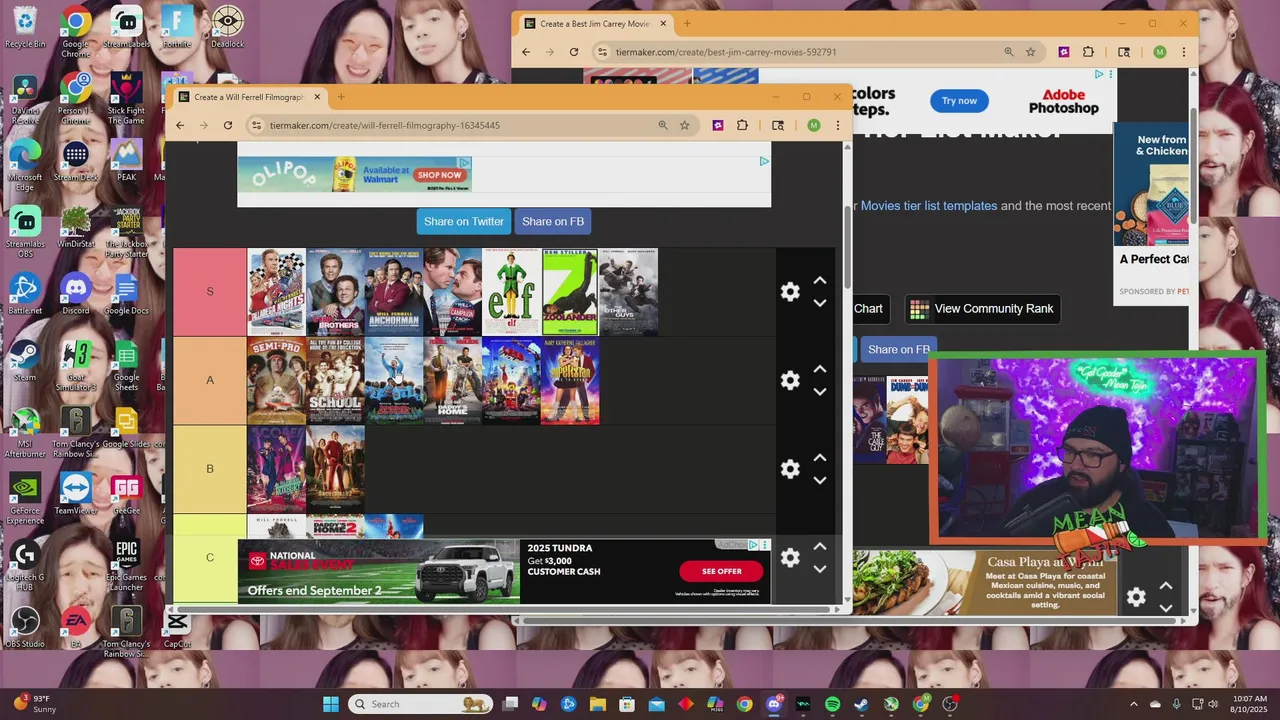Move the A tier row down
Image resolution: width=1280 pixels, height=720 pixels.
tap(820, 392)
